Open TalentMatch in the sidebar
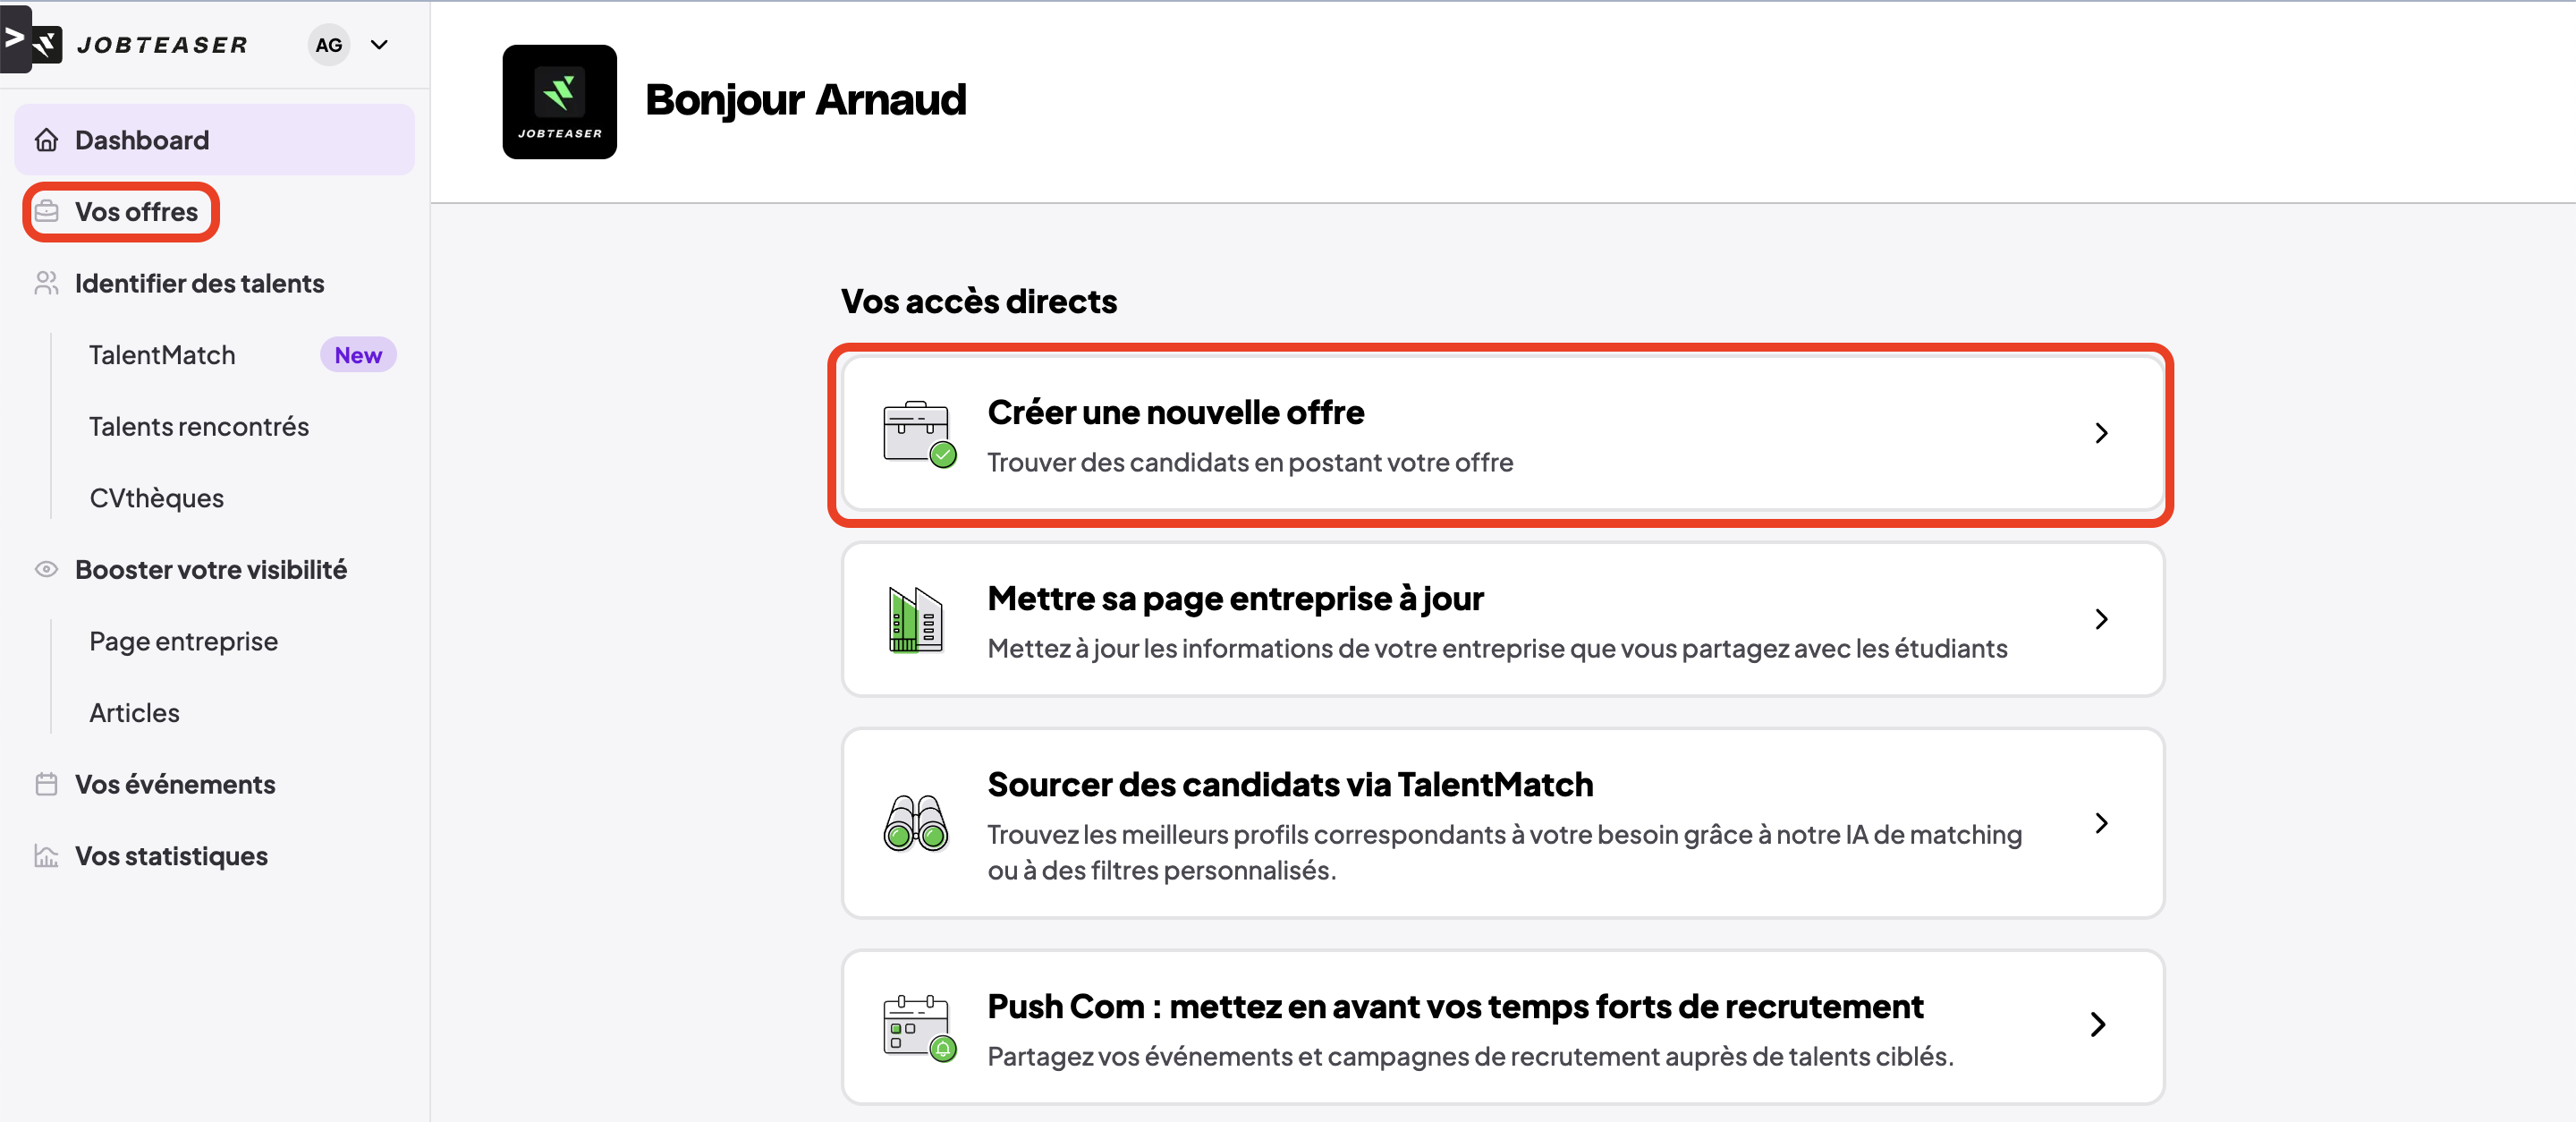Image resolution: width=2576 pixels, height=1122 pixels. 162,355
